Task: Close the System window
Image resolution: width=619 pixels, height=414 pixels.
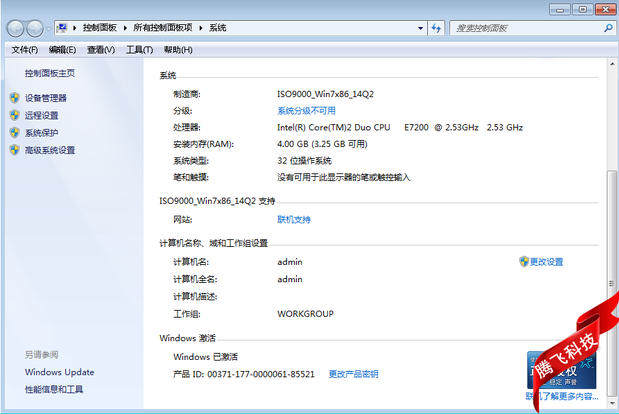Action: tap(605, 9)
